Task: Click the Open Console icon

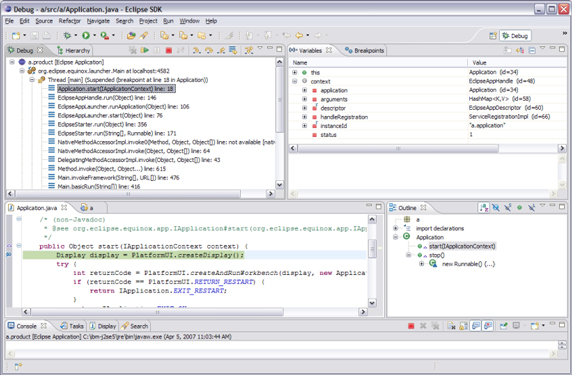Action: (535, 326)
